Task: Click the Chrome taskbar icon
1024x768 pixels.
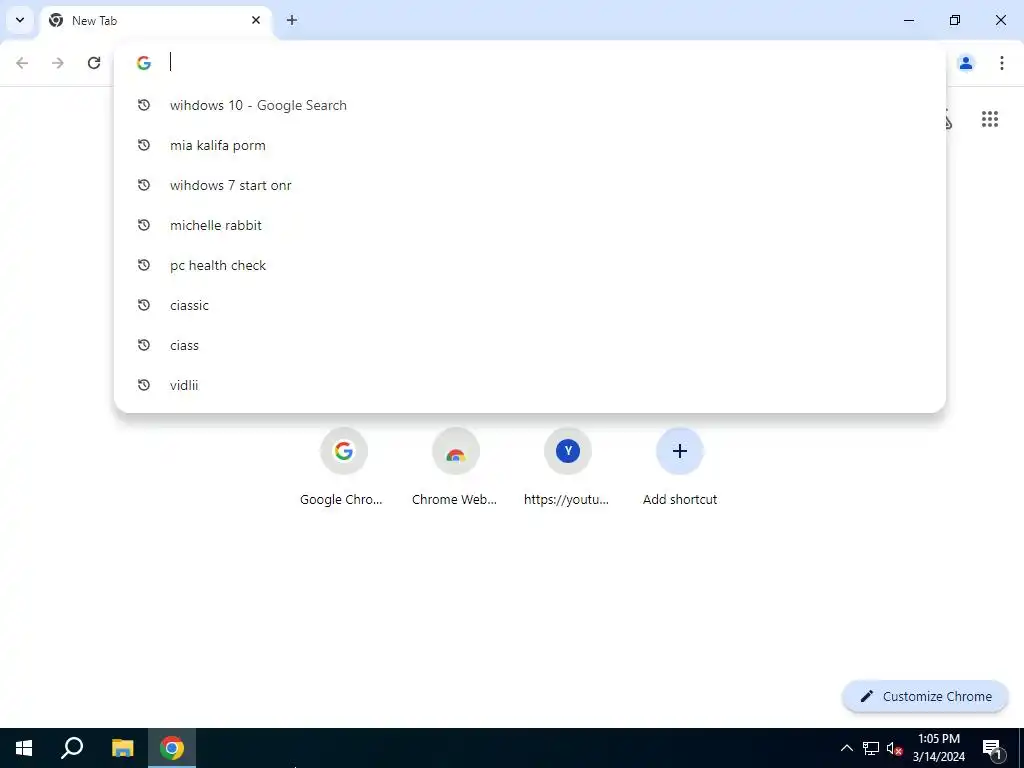Action: coord(172,748)
